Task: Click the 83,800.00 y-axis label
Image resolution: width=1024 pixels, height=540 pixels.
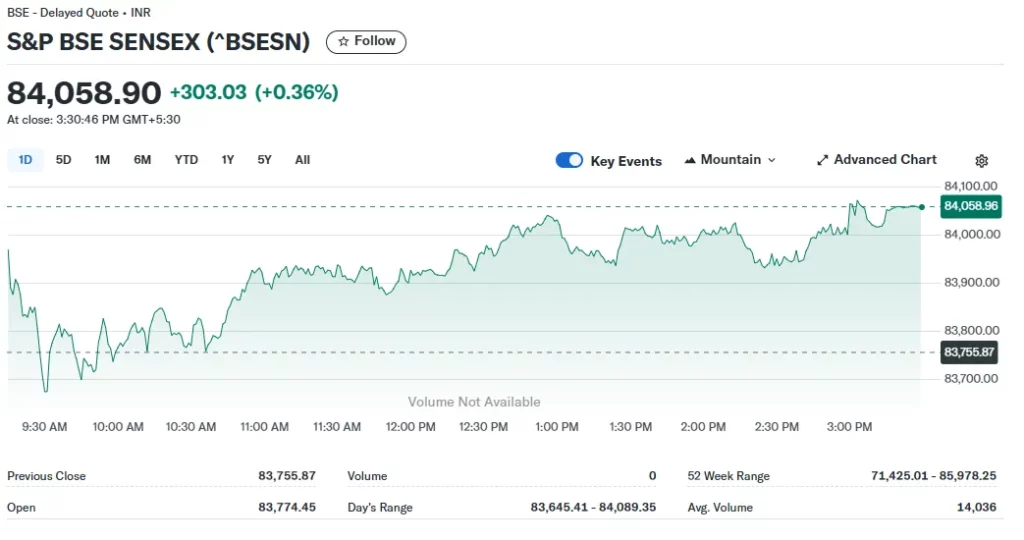Action: point(972,330)
